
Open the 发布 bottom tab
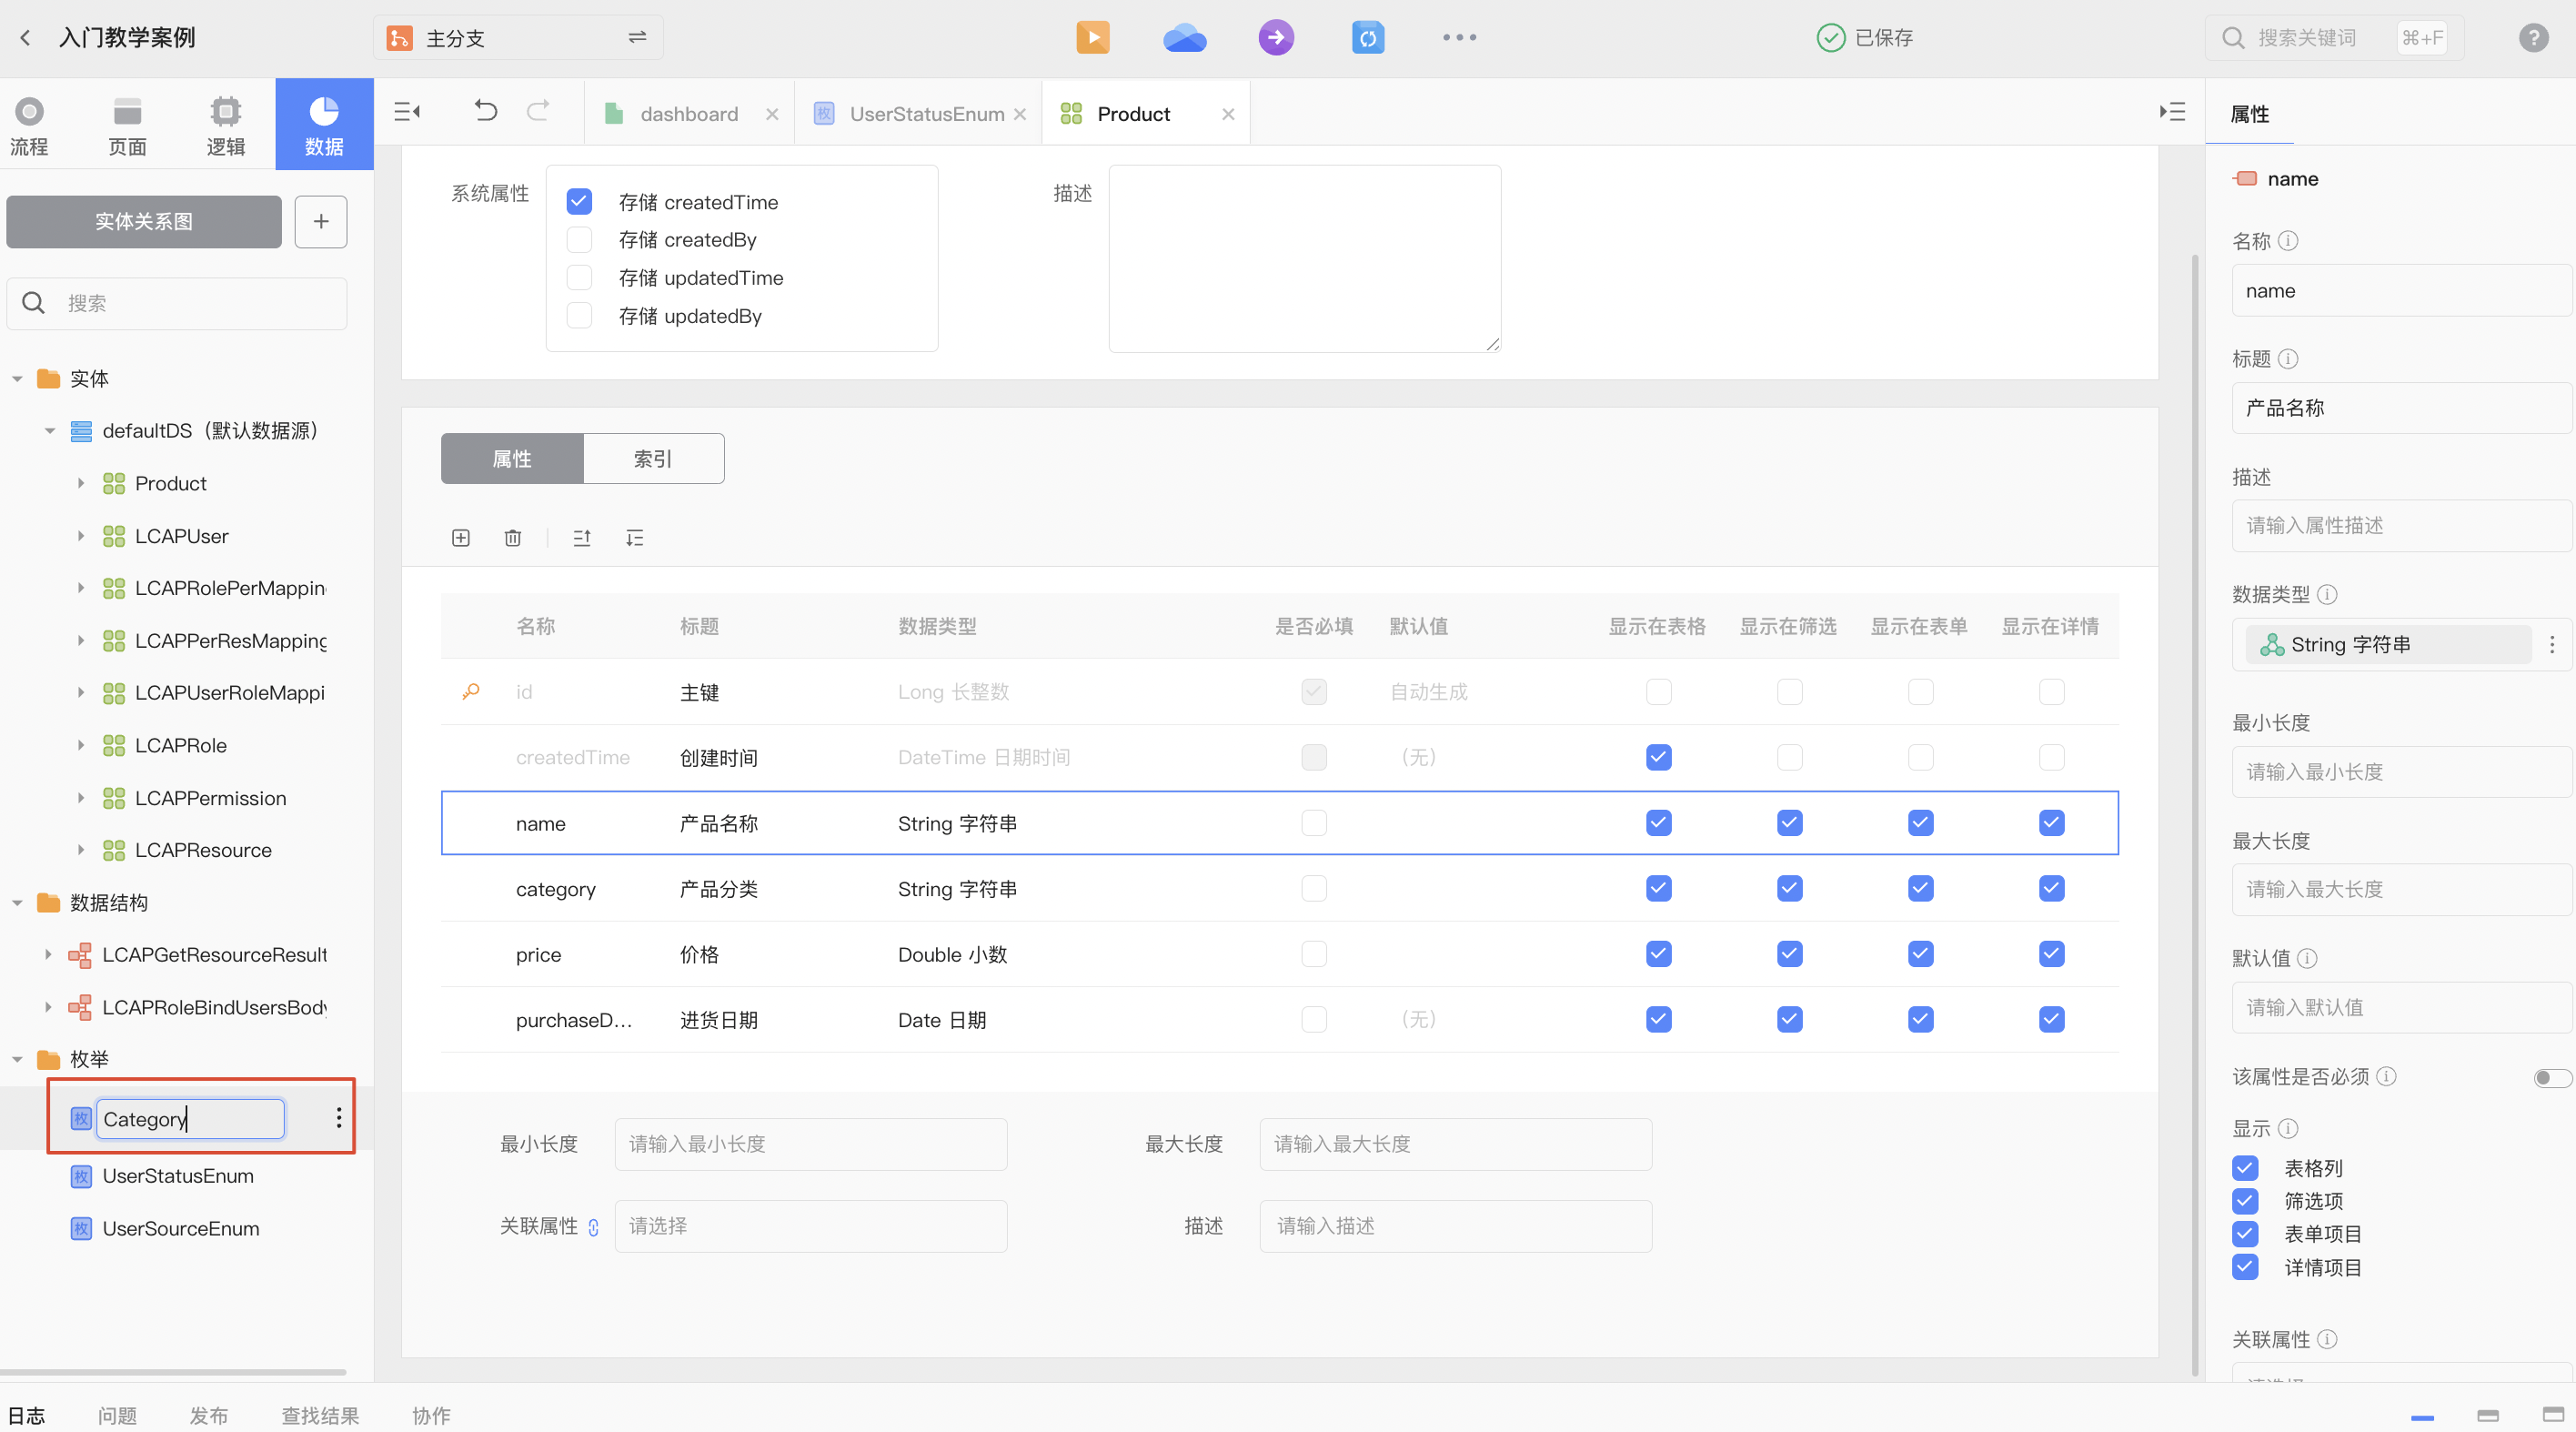coord(208,1415)
